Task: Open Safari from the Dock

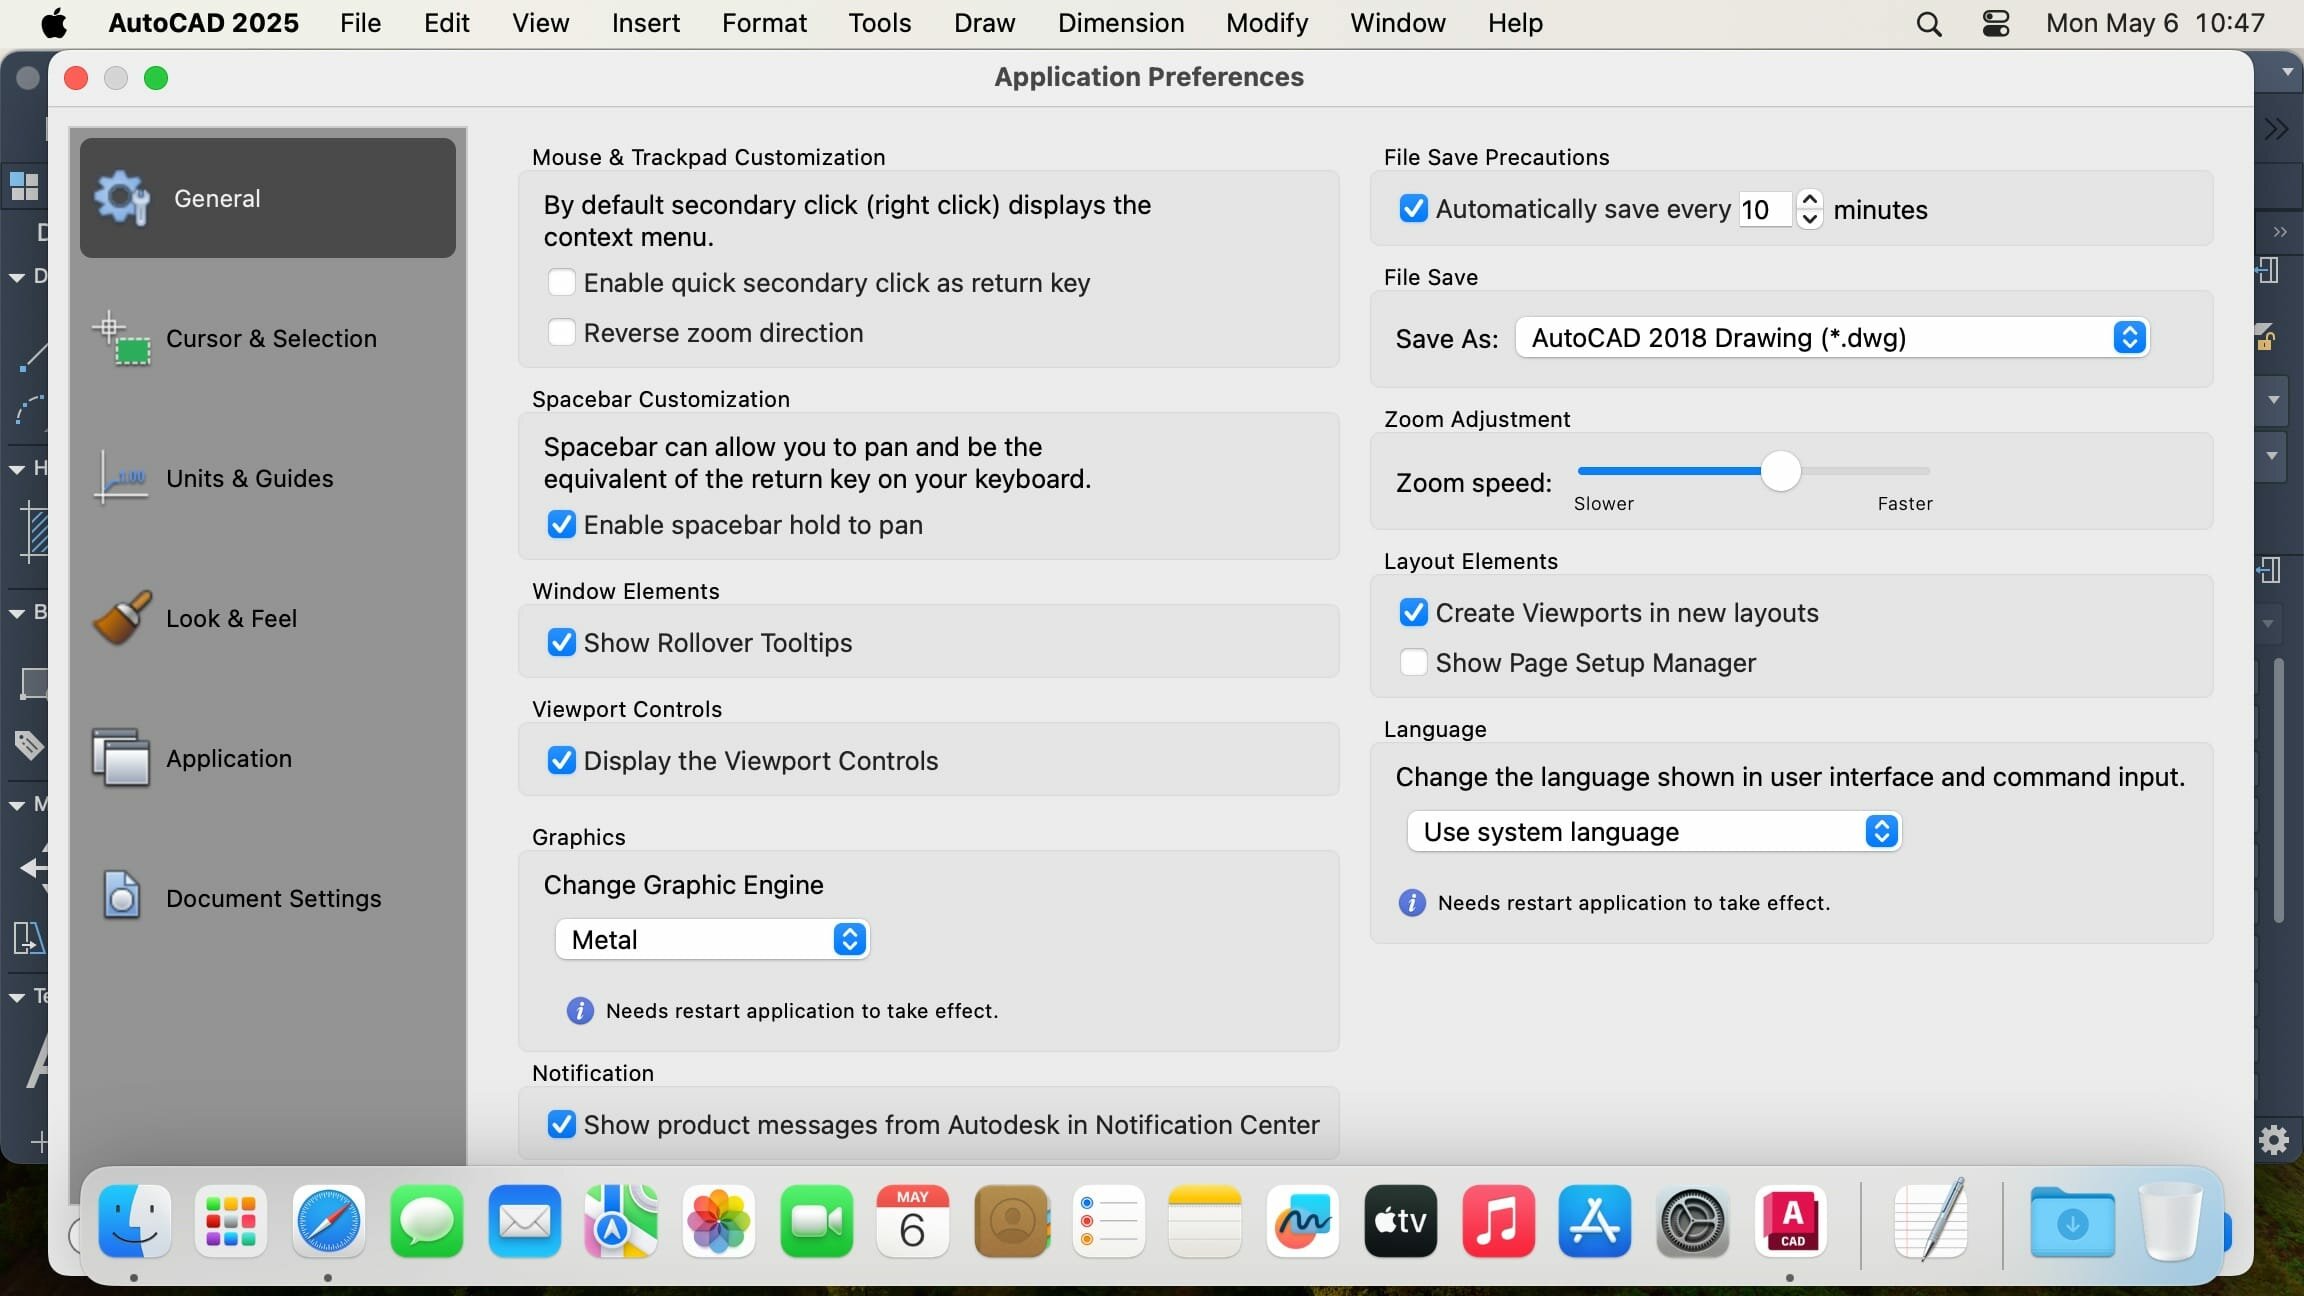Action: click(328, 1221)
